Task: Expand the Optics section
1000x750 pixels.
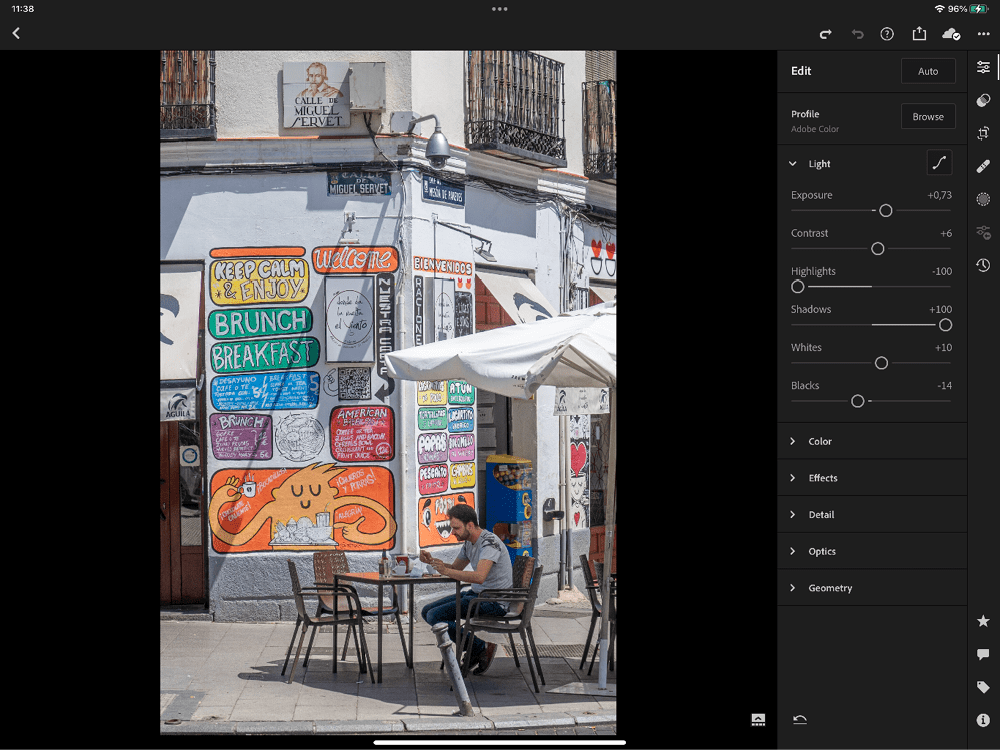Action: click(872, 551)
